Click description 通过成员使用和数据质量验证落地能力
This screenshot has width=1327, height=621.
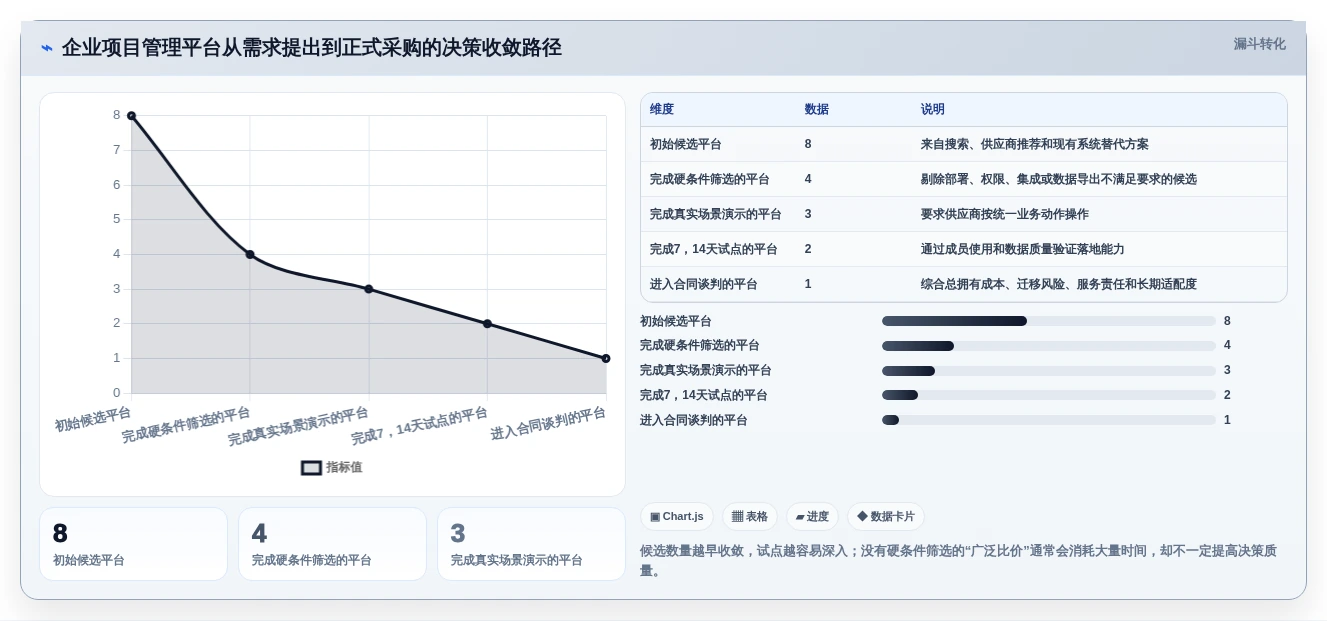click(1023, 249)
